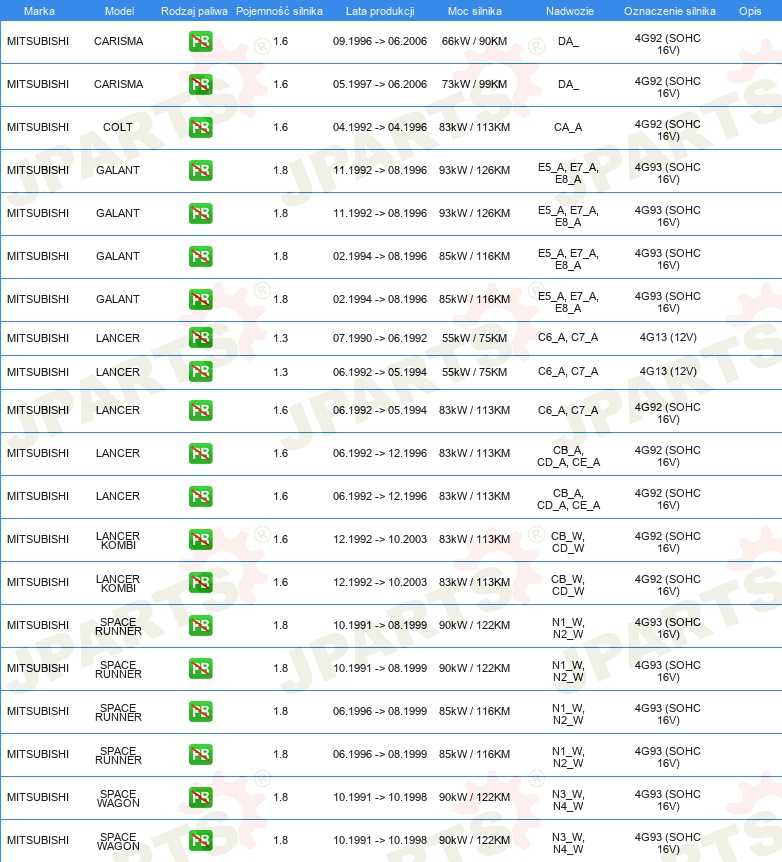The image size is (782, 862).
Task: Click the Rodzaj paliwa column header
Action: 194,11
